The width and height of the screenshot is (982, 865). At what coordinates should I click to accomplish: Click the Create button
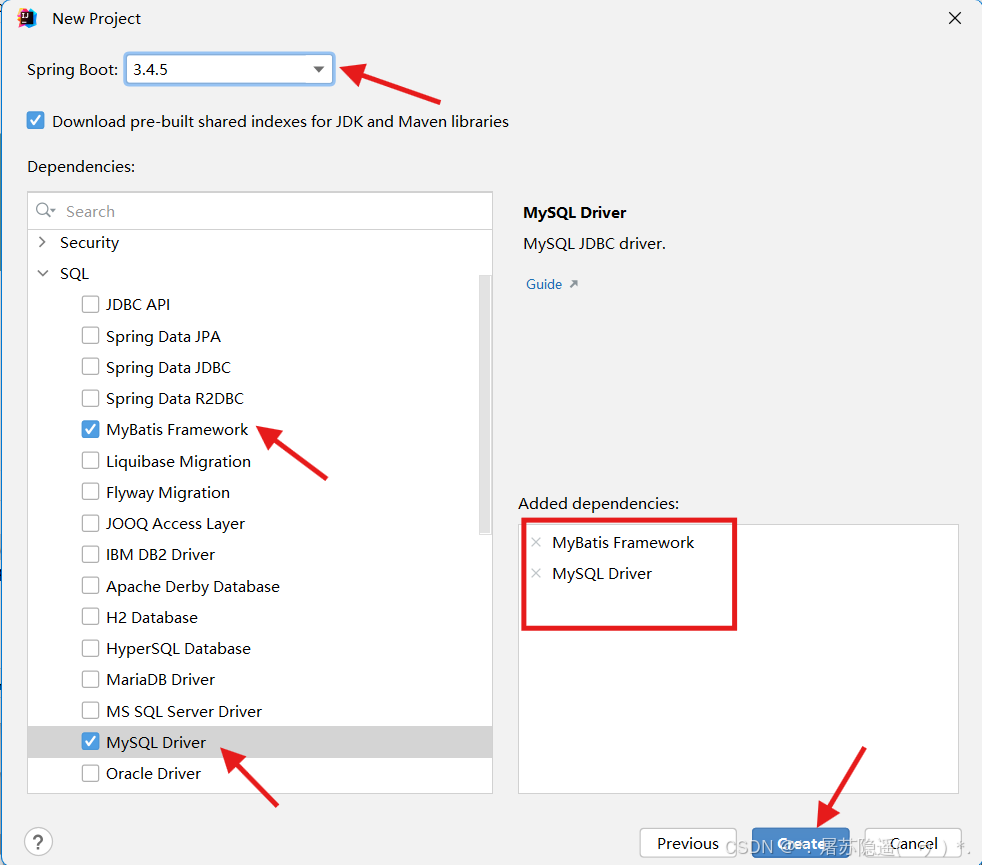(x=800, y=844)
